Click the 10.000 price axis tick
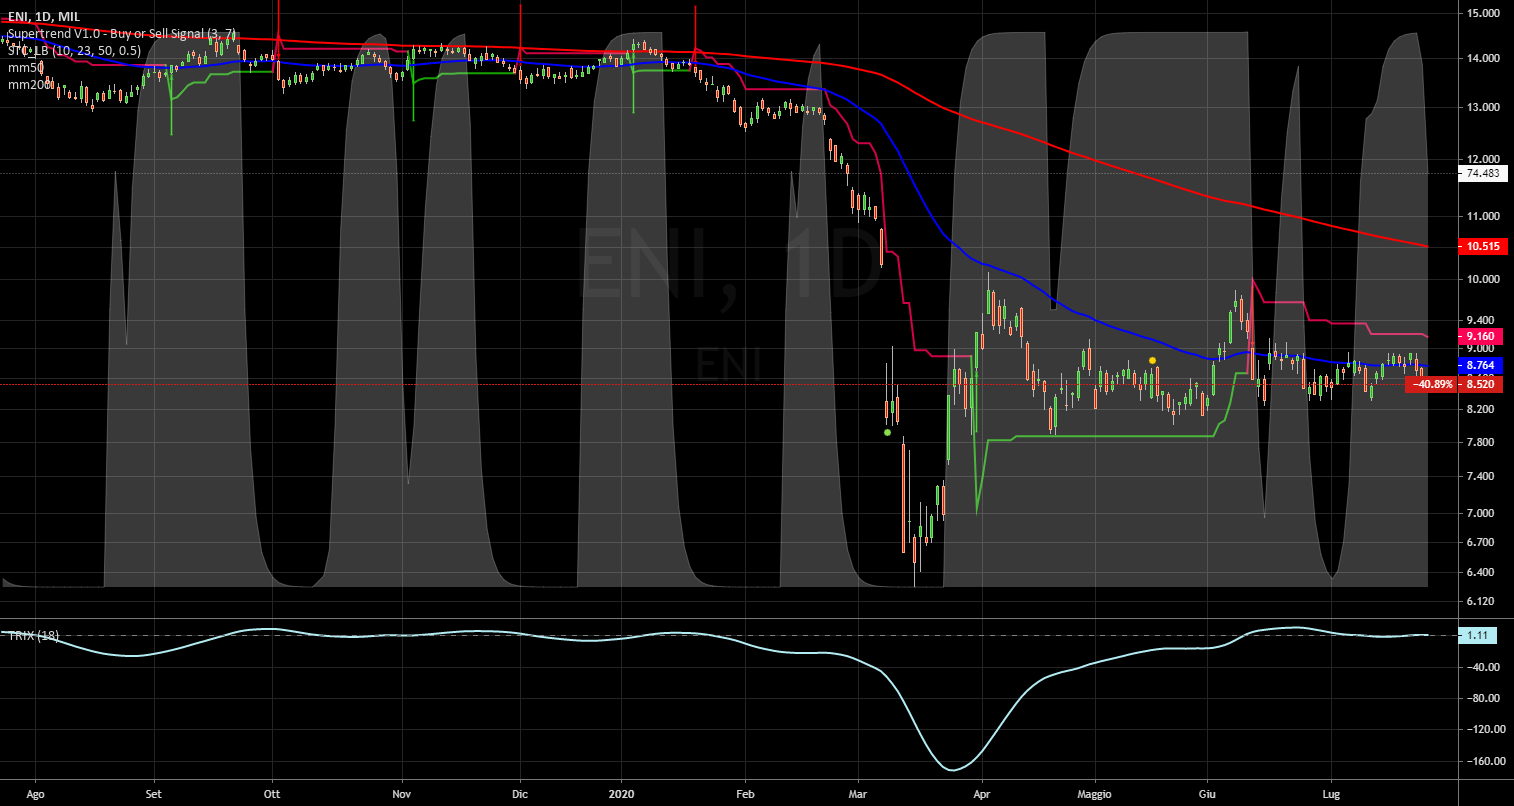 (1482, 279)
